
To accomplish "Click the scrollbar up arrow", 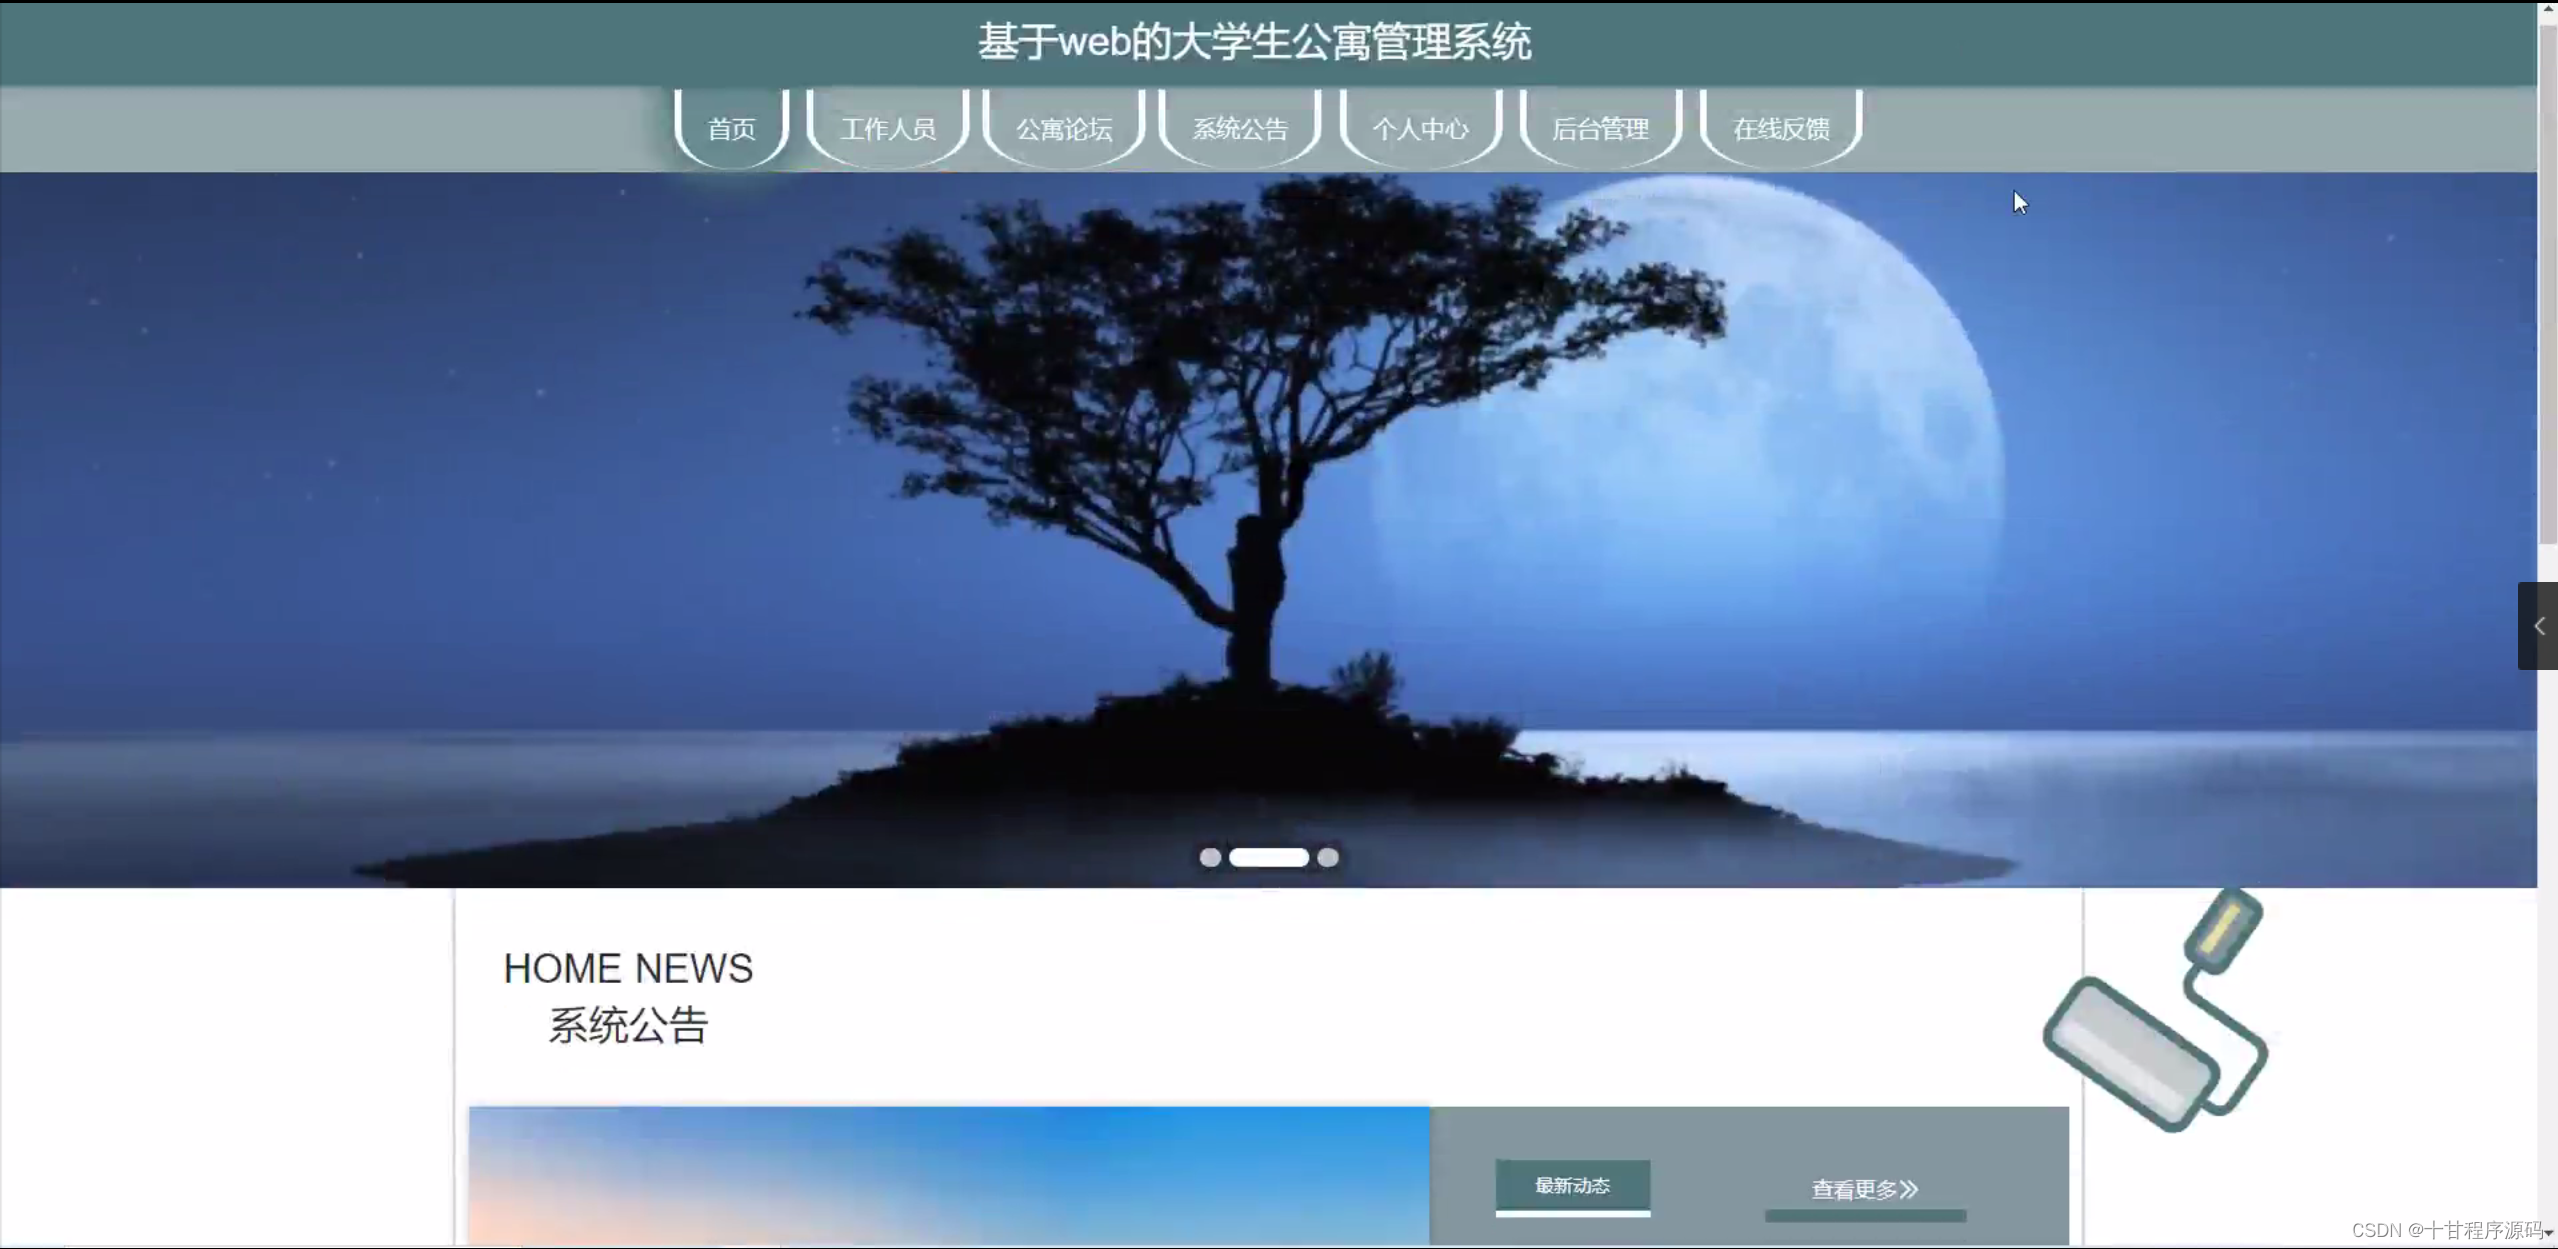I will point(2547,8).
